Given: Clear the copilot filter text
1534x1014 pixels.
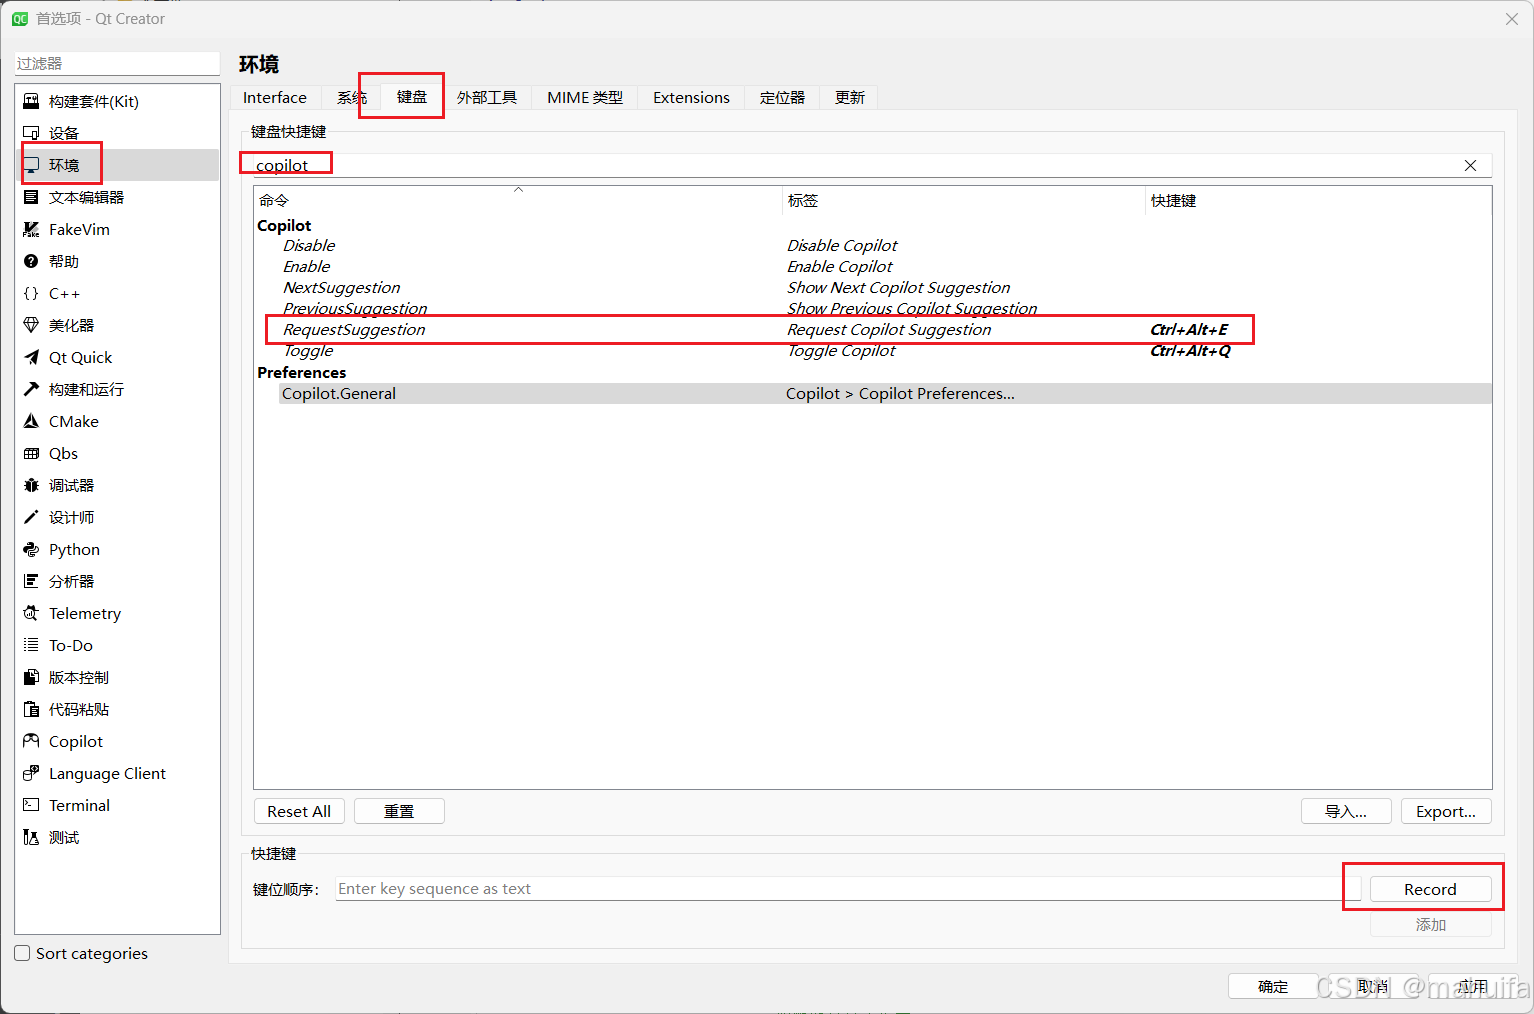Looking at the screenshot, I should pos(1470,165).
